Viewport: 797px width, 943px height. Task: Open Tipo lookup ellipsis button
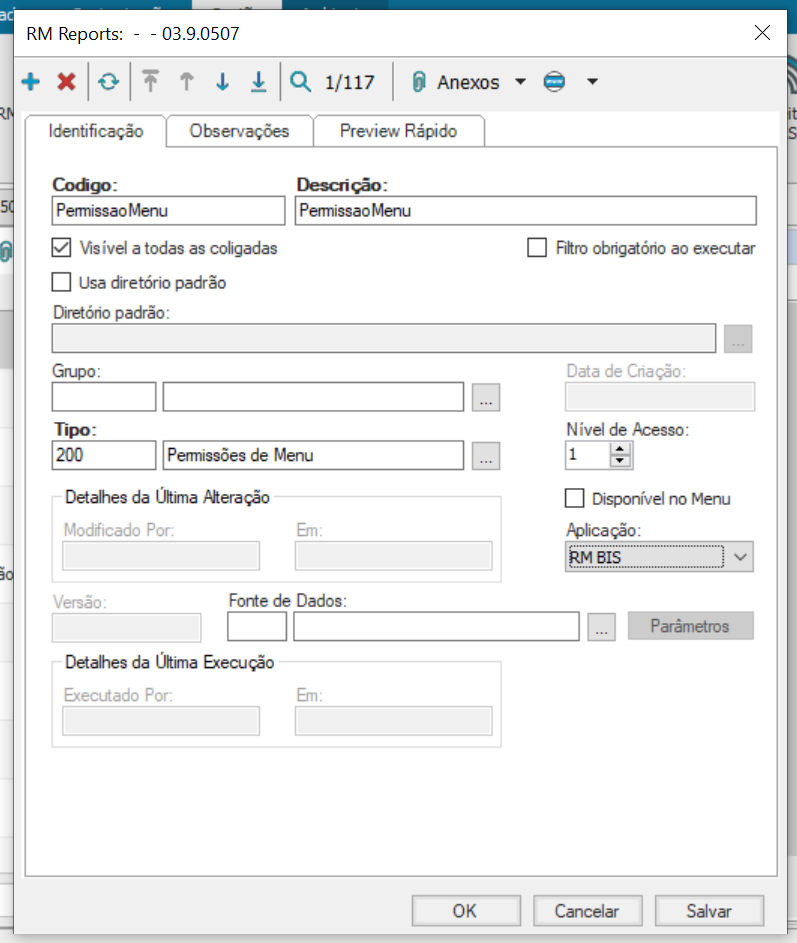[486, 455]
